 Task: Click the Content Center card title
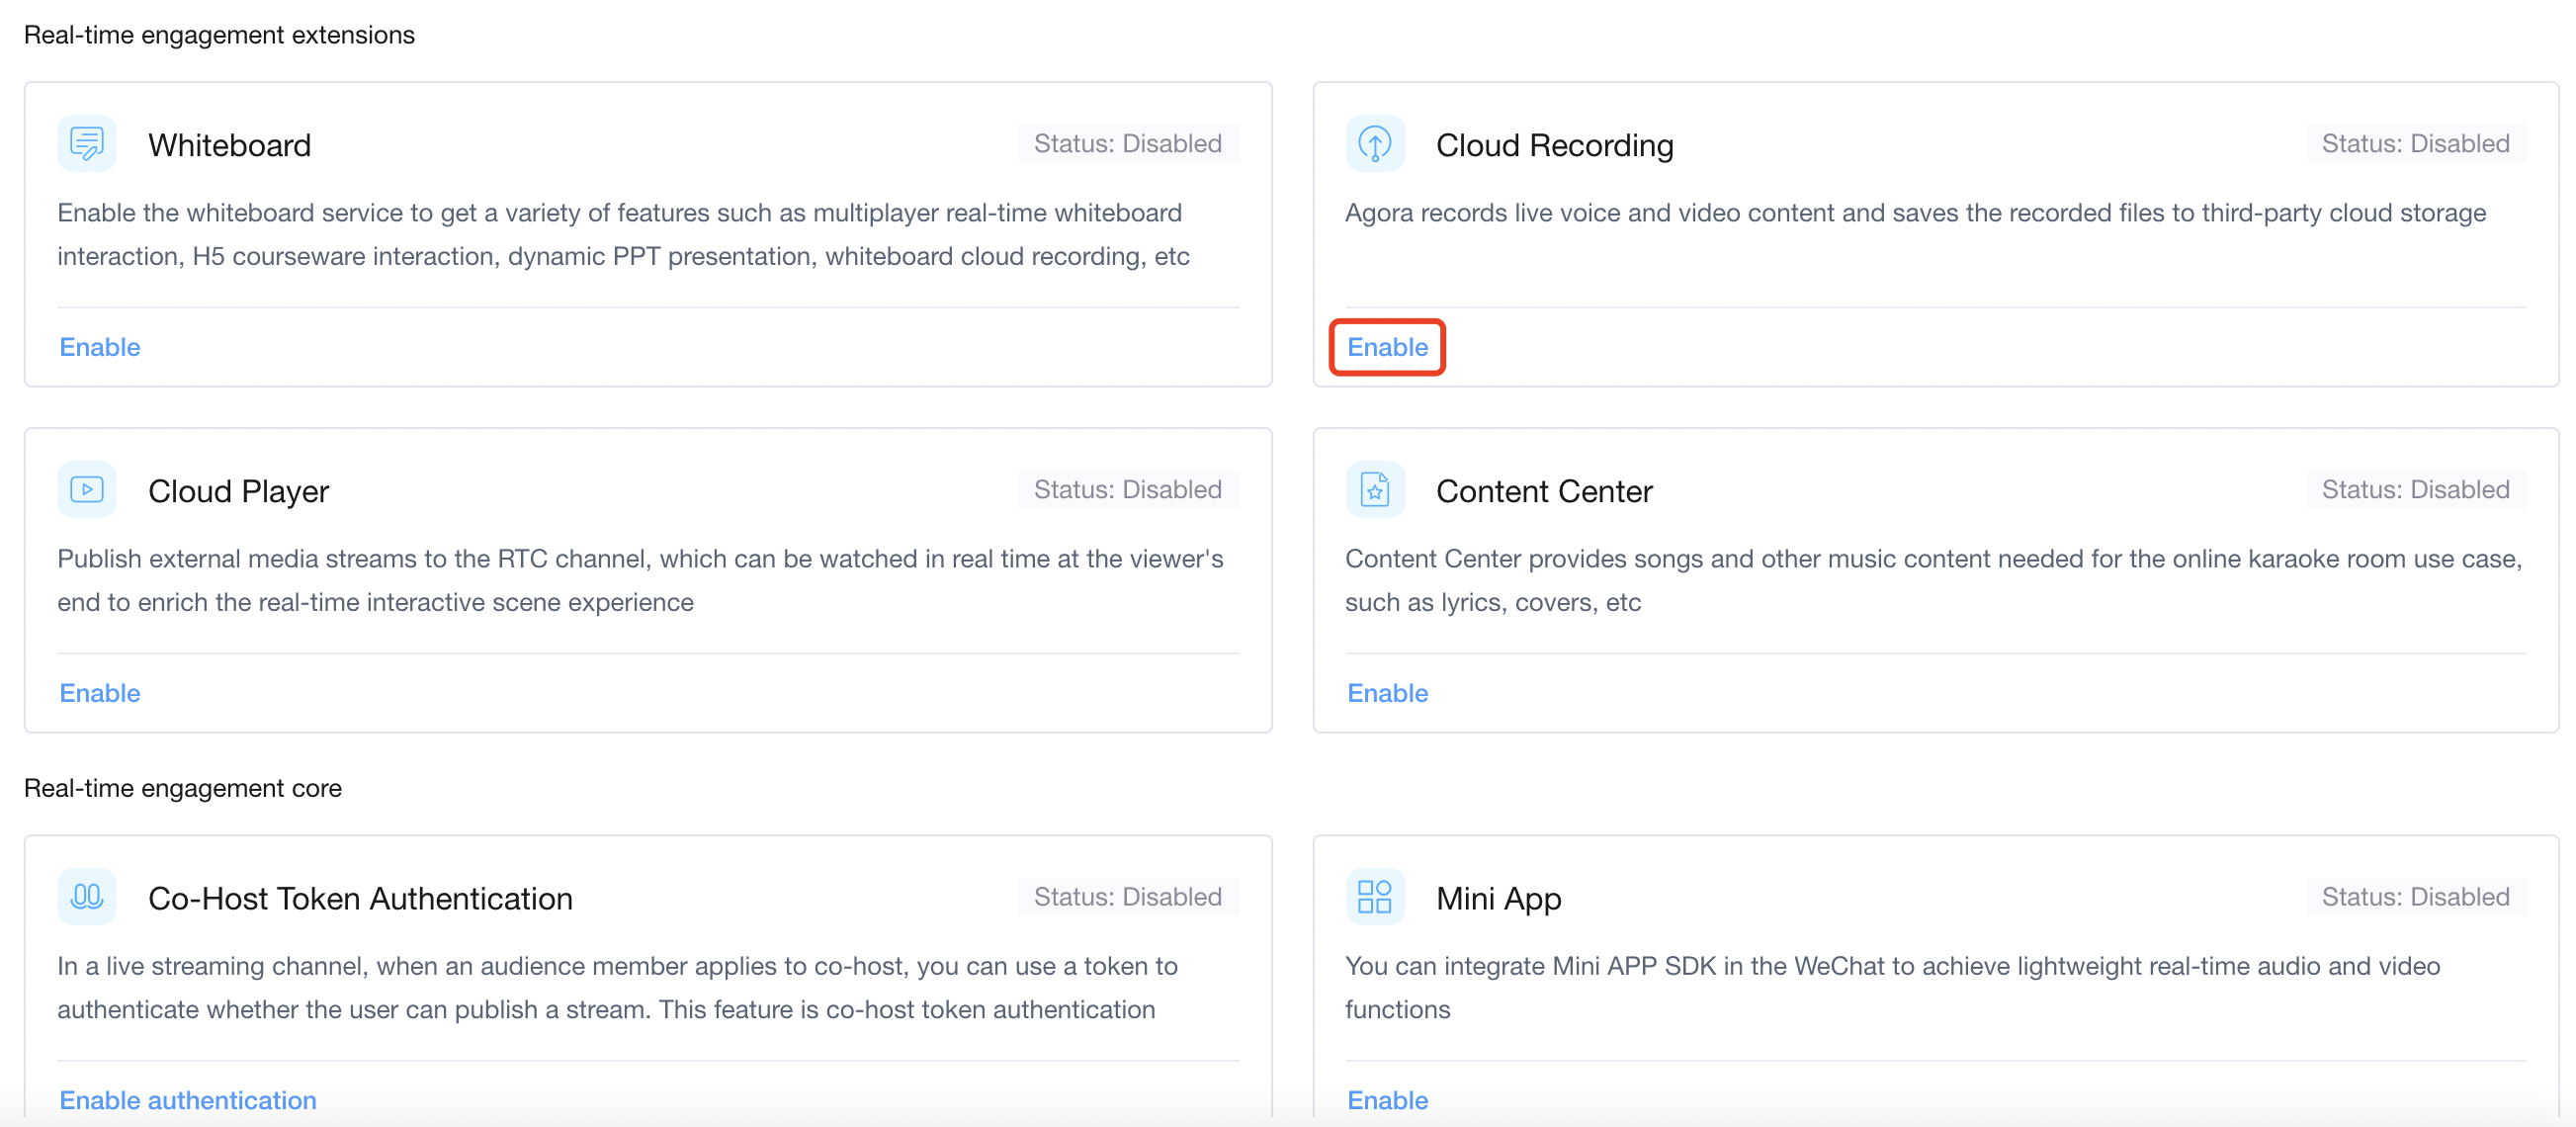point(1544,492)
